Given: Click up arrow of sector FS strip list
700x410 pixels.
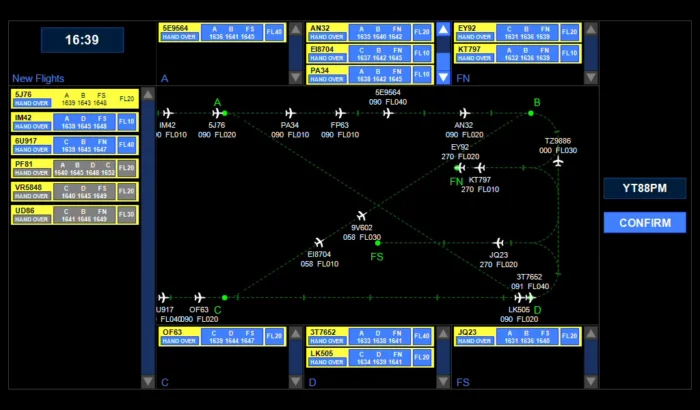Looking at the screenshot, I should (591, 333).
